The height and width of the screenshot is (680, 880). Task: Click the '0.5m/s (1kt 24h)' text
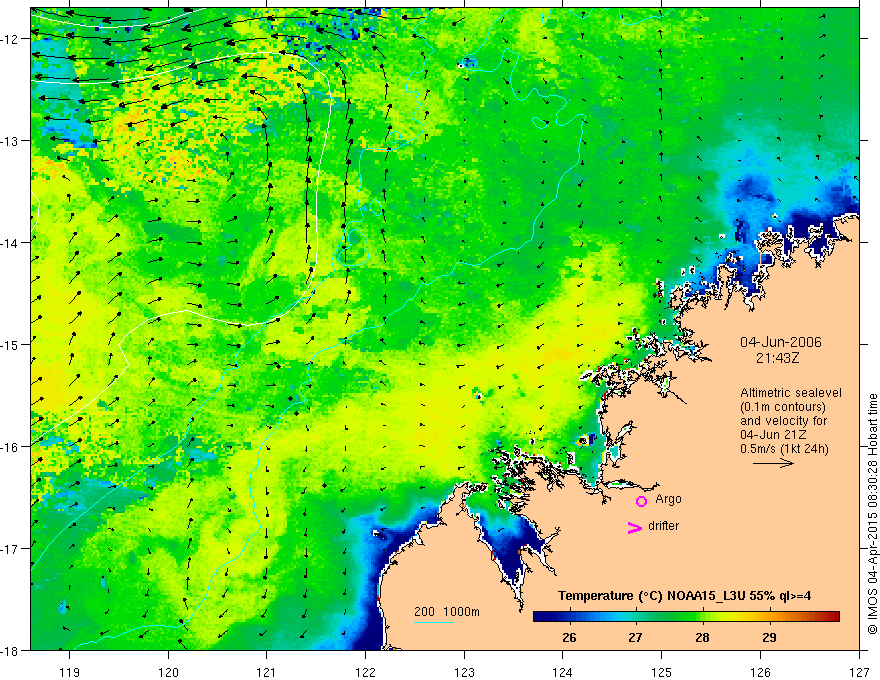[784, 449]
